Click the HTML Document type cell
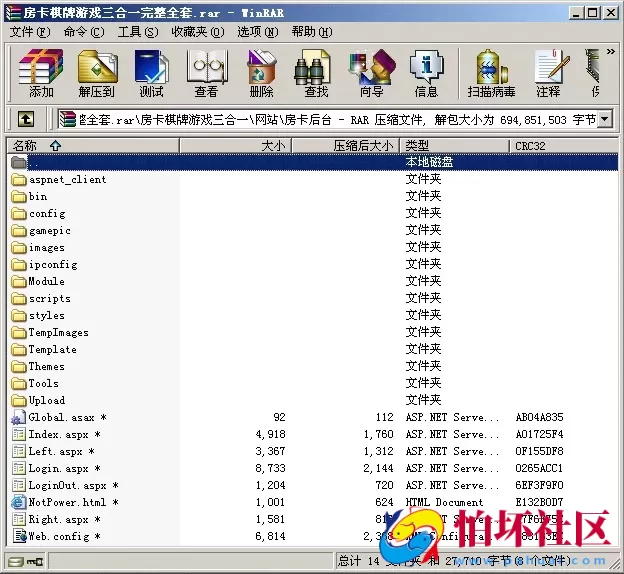624x574 pixels. [444, 502]
